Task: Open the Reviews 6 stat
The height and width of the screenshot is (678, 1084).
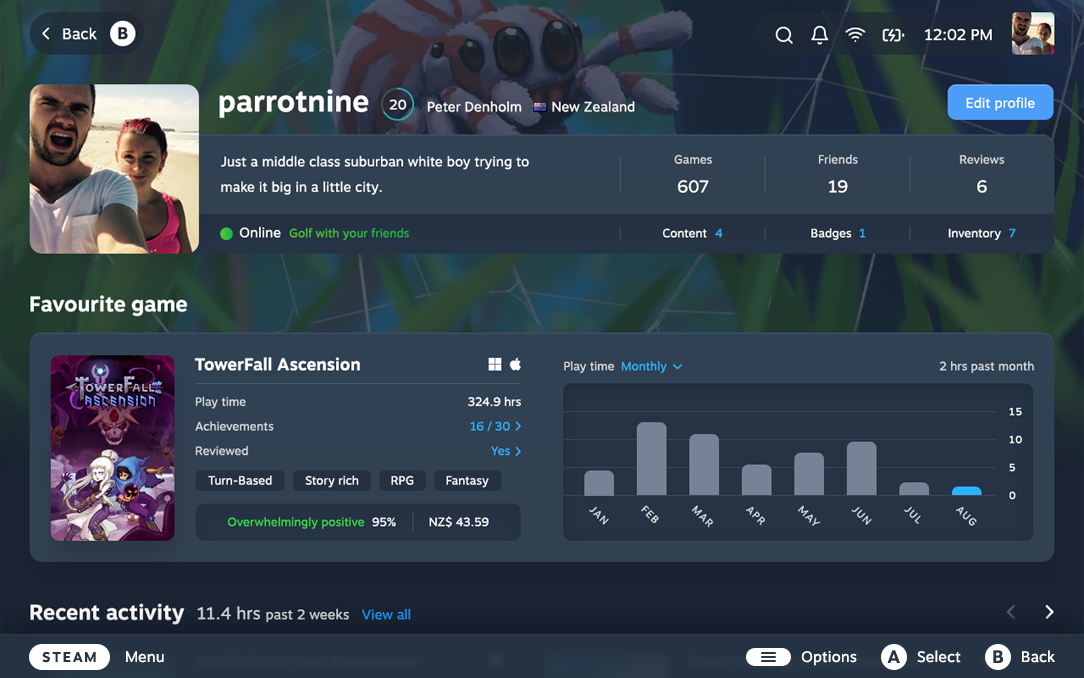Action: tap(981, 174)
